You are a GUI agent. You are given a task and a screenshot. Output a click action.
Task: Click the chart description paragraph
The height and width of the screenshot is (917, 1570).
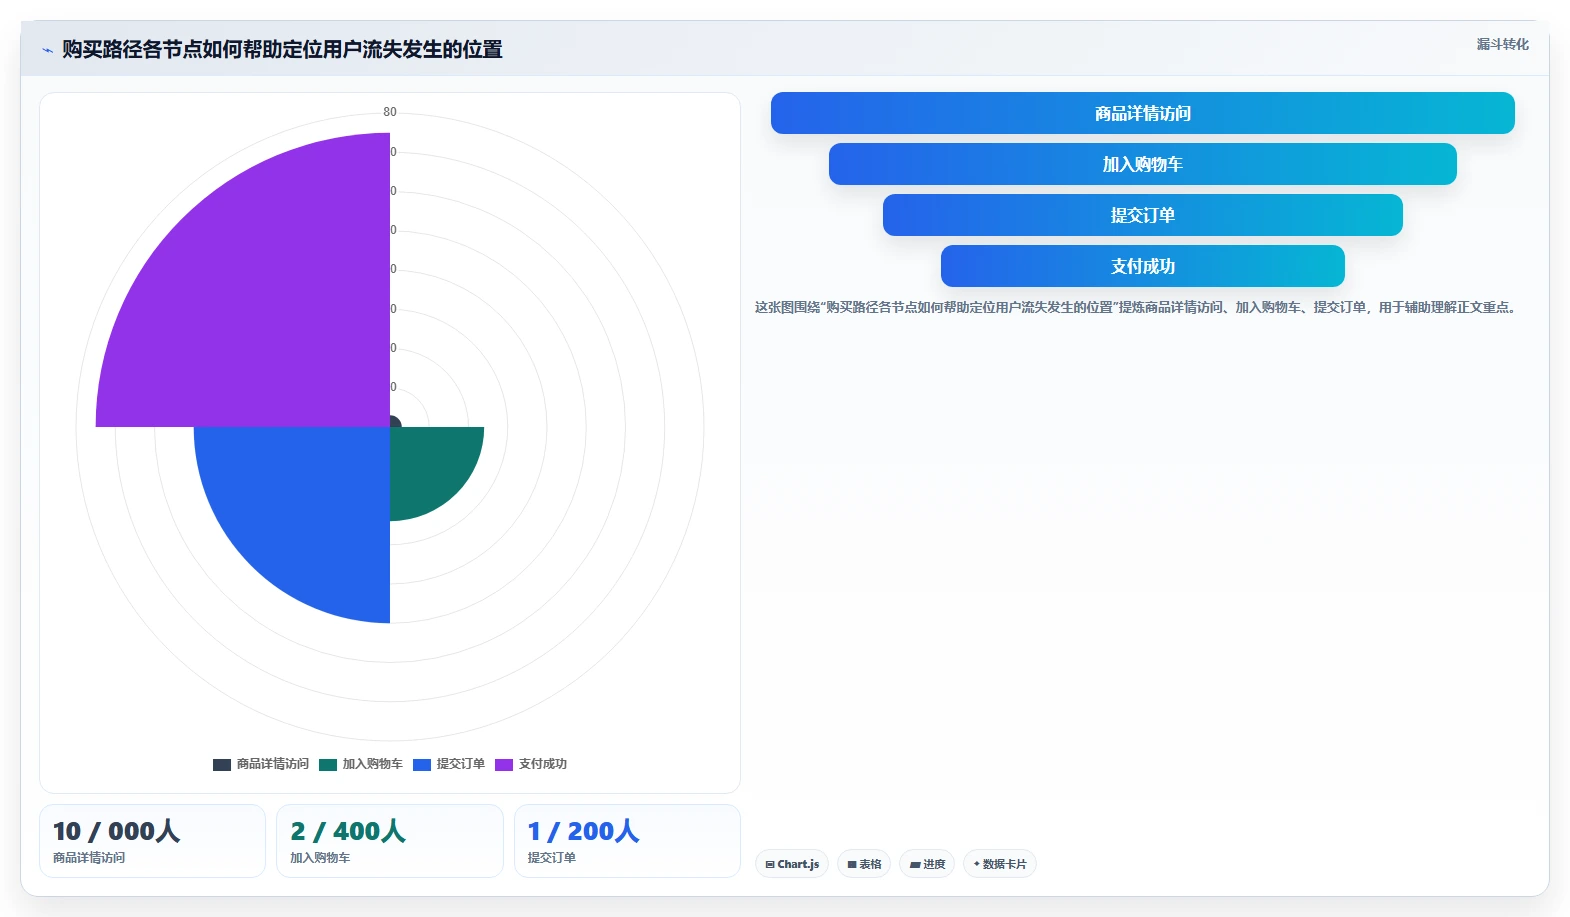click(x=1138, y=307)
